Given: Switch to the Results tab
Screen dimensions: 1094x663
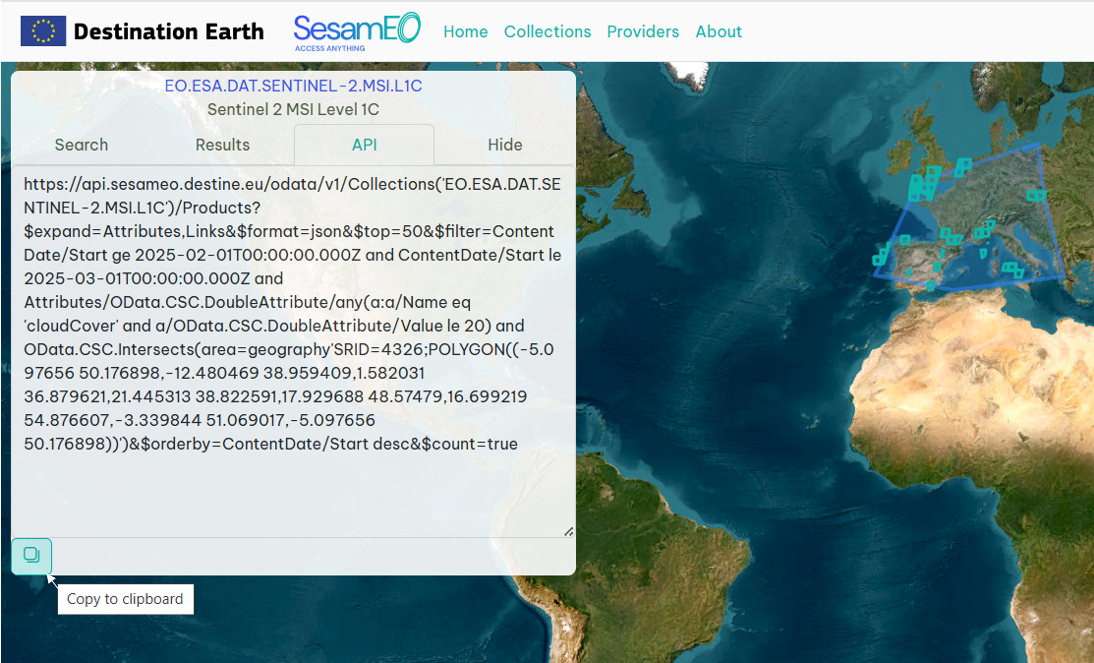Looking at the screenshot, I should coord(222,145).
